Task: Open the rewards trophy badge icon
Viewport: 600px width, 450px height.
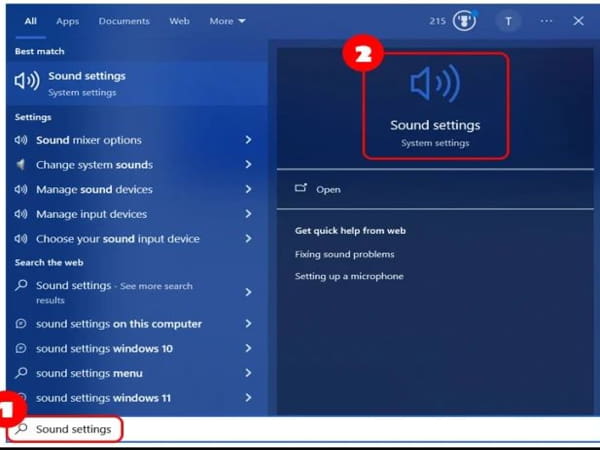Action: pos(464,21)
